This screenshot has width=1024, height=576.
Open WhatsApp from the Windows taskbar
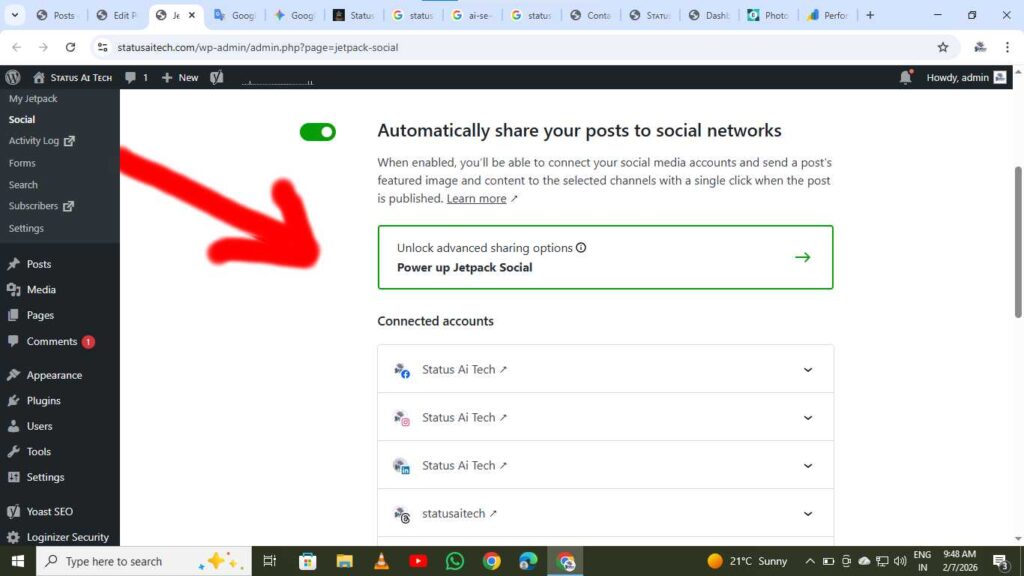click(x=455, y=561)
